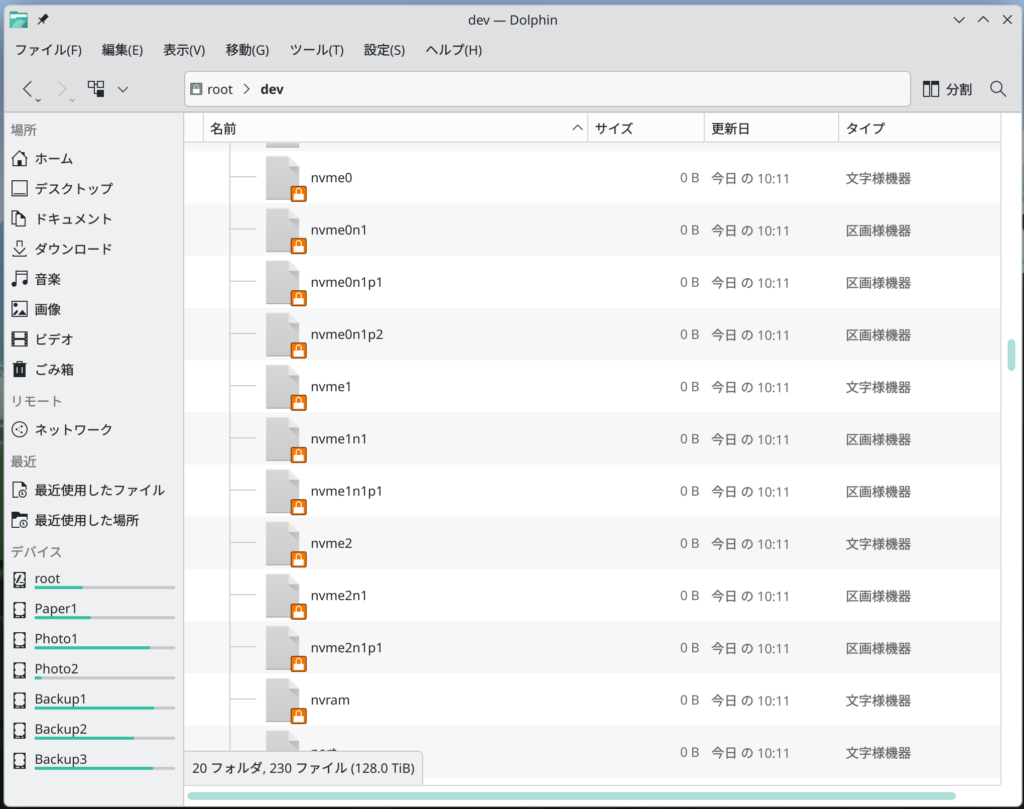The width and height of the screenshot is (1024, 809).
Task: Open ホーム in the places sidebar
Action: pos(53,158)
